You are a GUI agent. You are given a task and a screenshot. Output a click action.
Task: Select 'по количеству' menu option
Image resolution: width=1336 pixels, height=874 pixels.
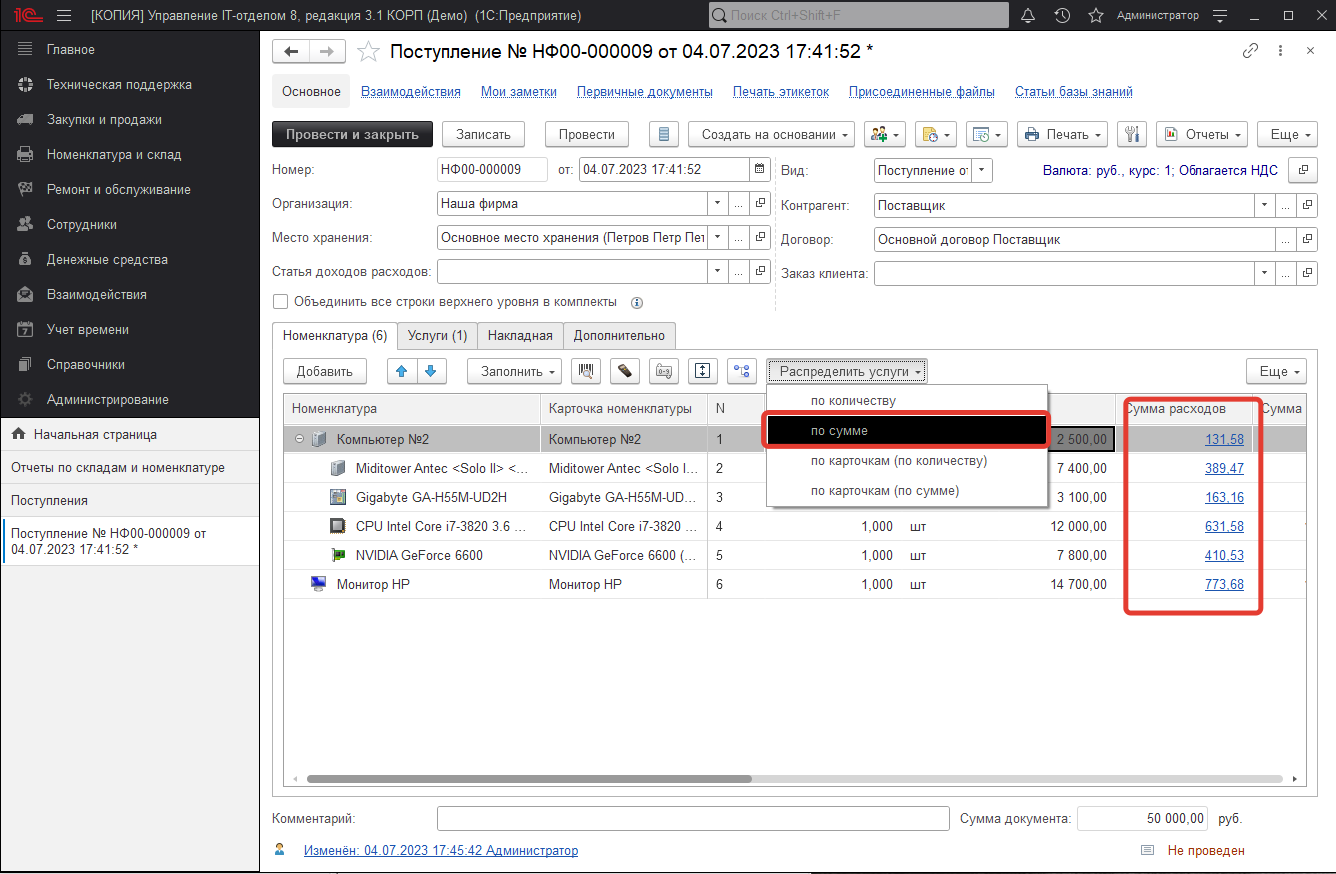[x=853, y=400]
